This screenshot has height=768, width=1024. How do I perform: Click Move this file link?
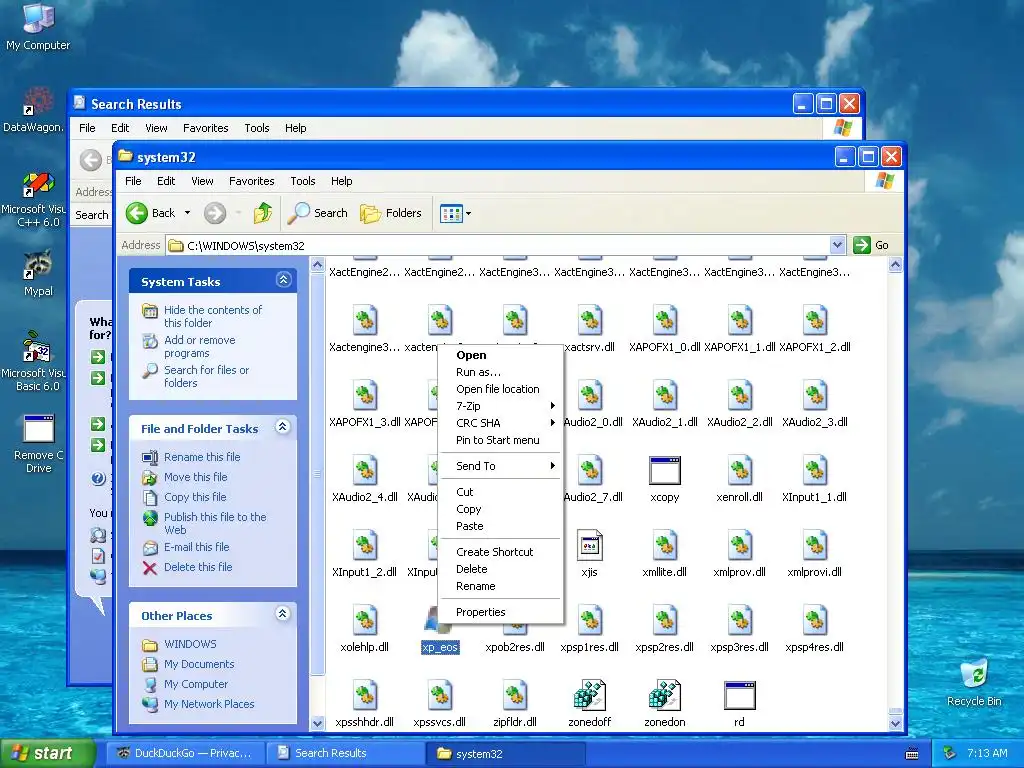pyautogui.click(x=195, y=477)
